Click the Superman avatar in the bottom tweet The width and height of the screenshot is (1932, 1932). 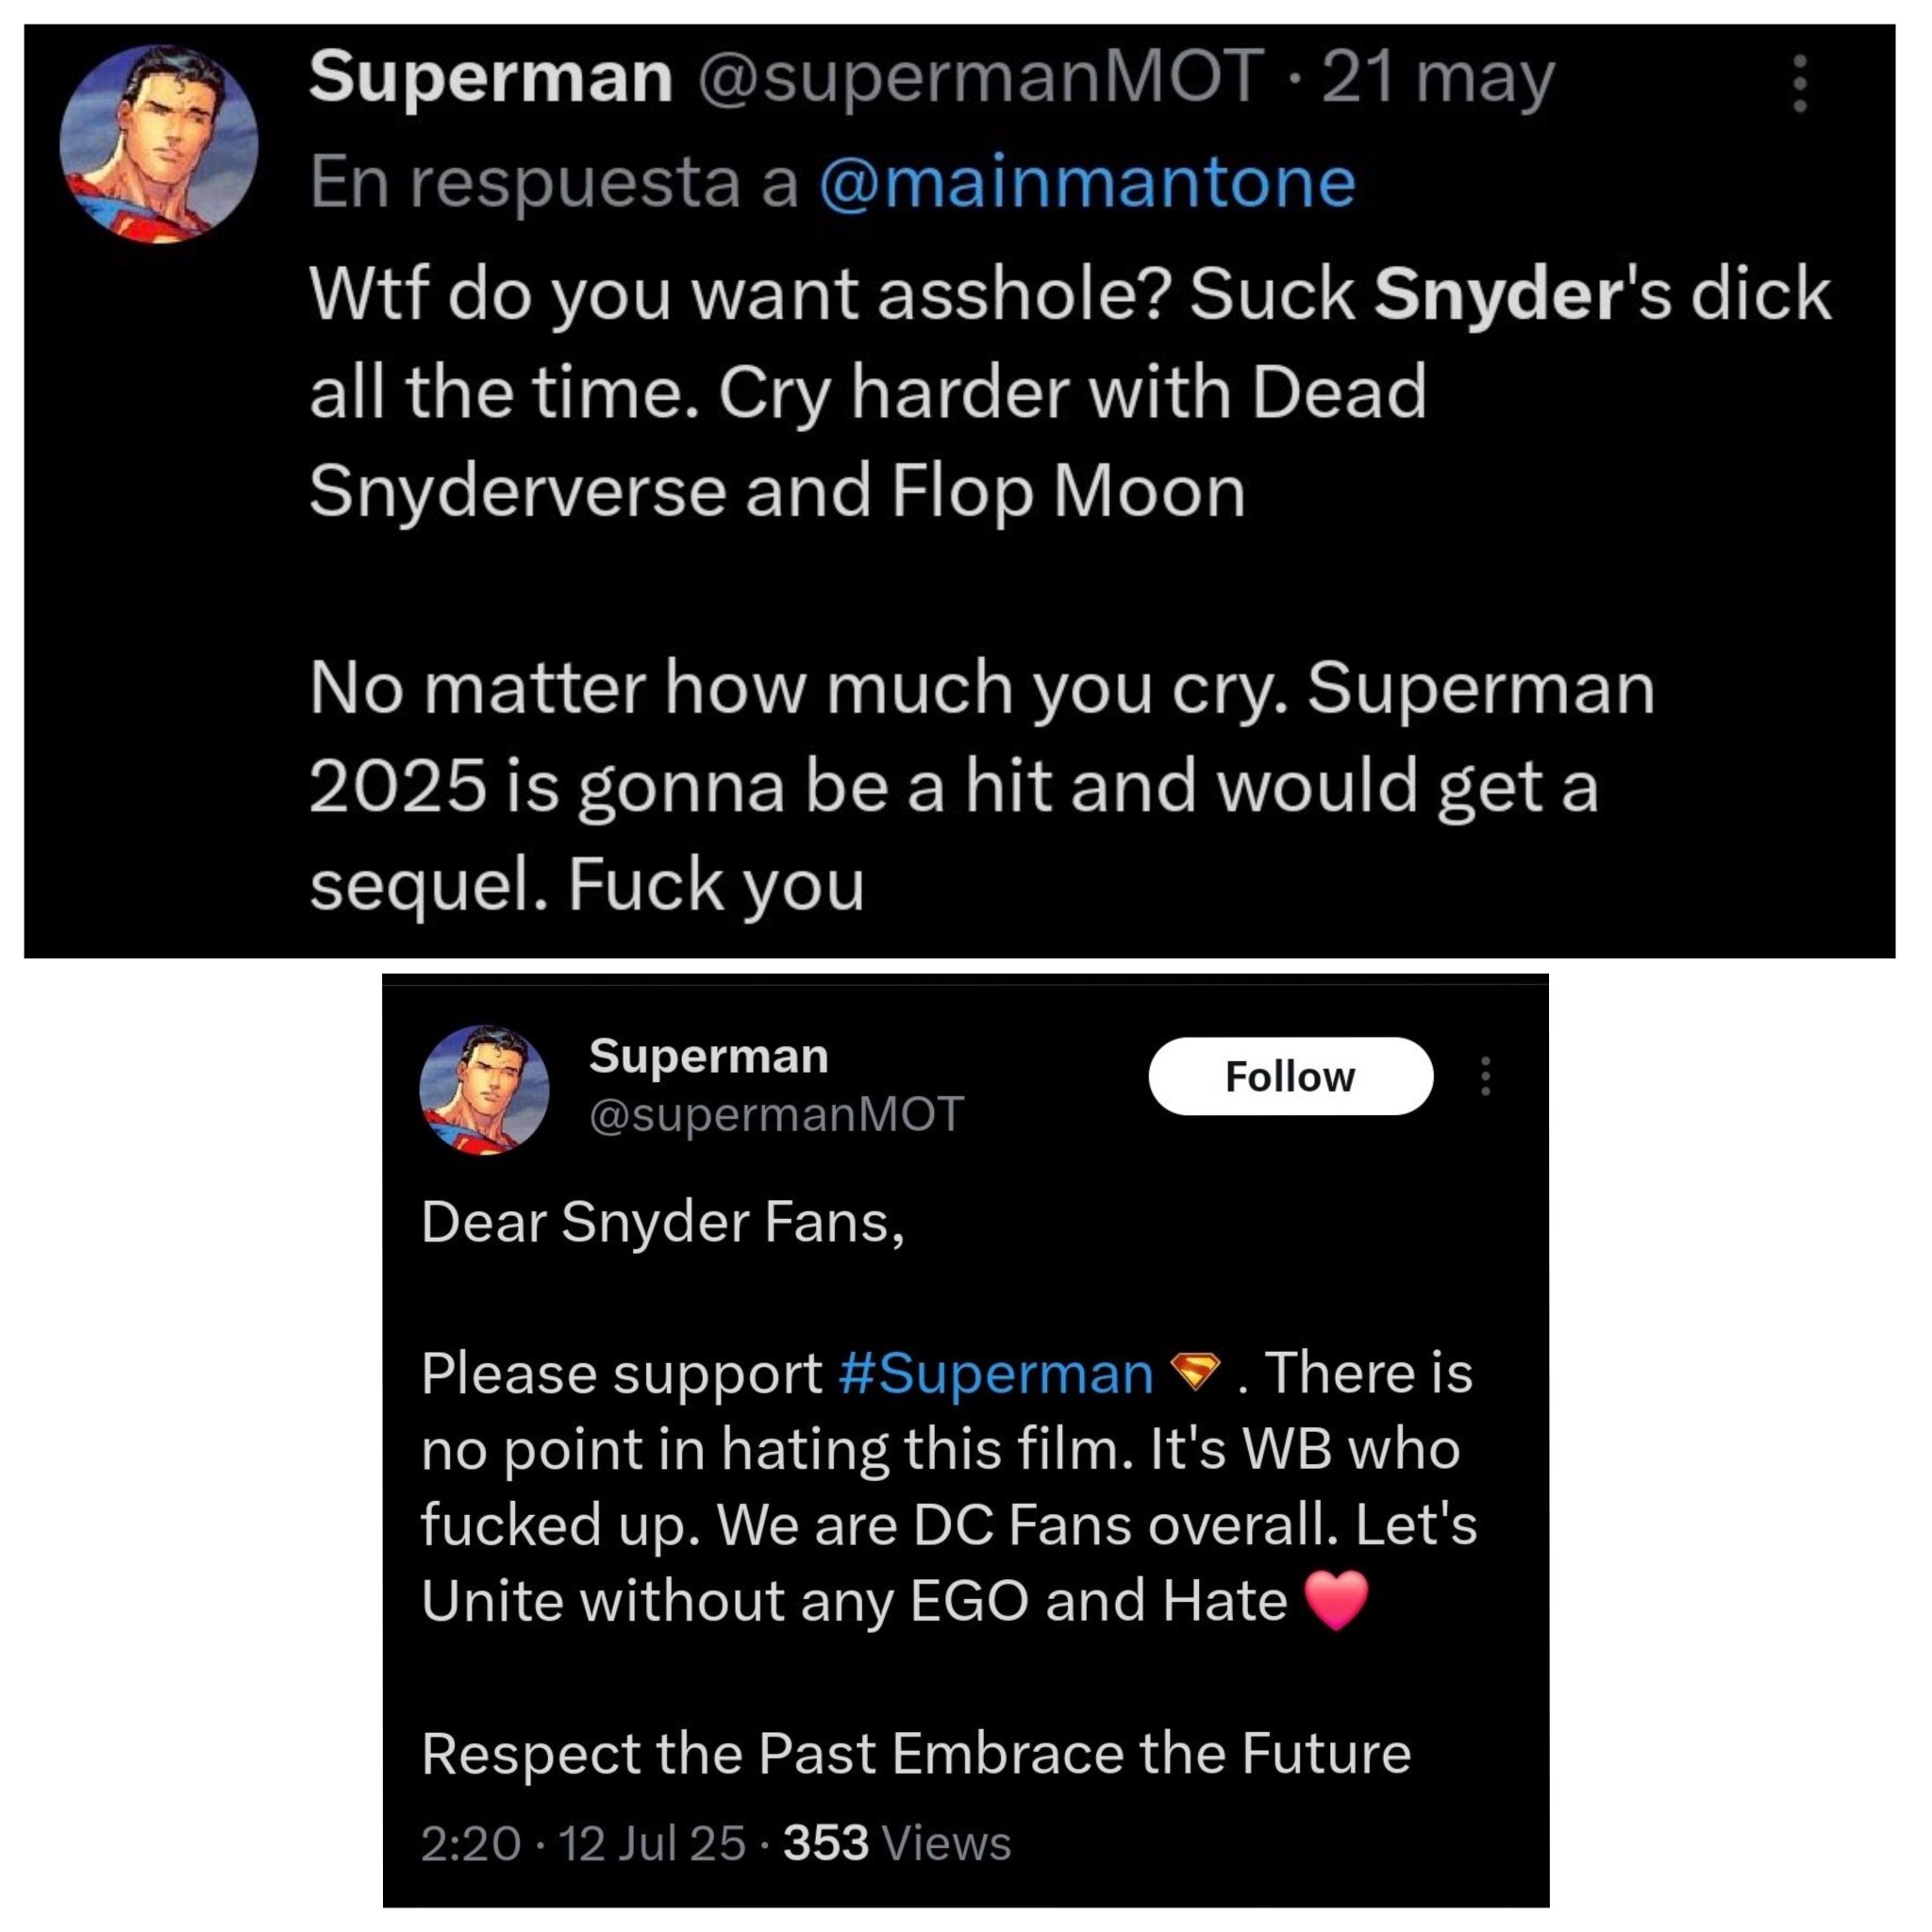[x=484, y=1089]
